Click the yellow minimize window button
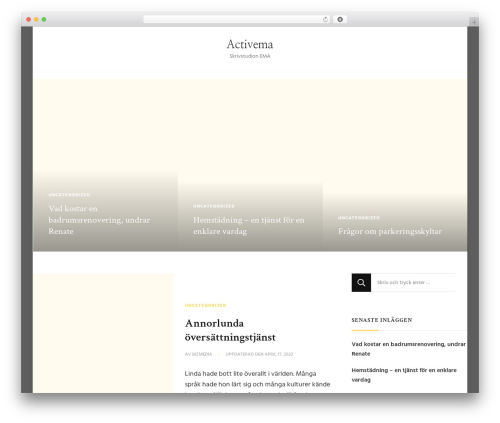The width and height of the screenshot is (500, 423). click(36, 19)
